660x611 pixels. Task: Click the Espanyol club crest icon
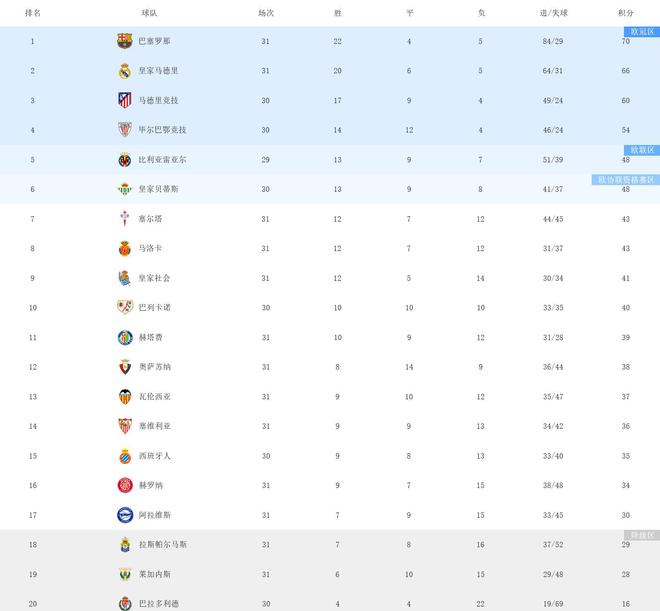pyautogui.click(x=124, y=456)
